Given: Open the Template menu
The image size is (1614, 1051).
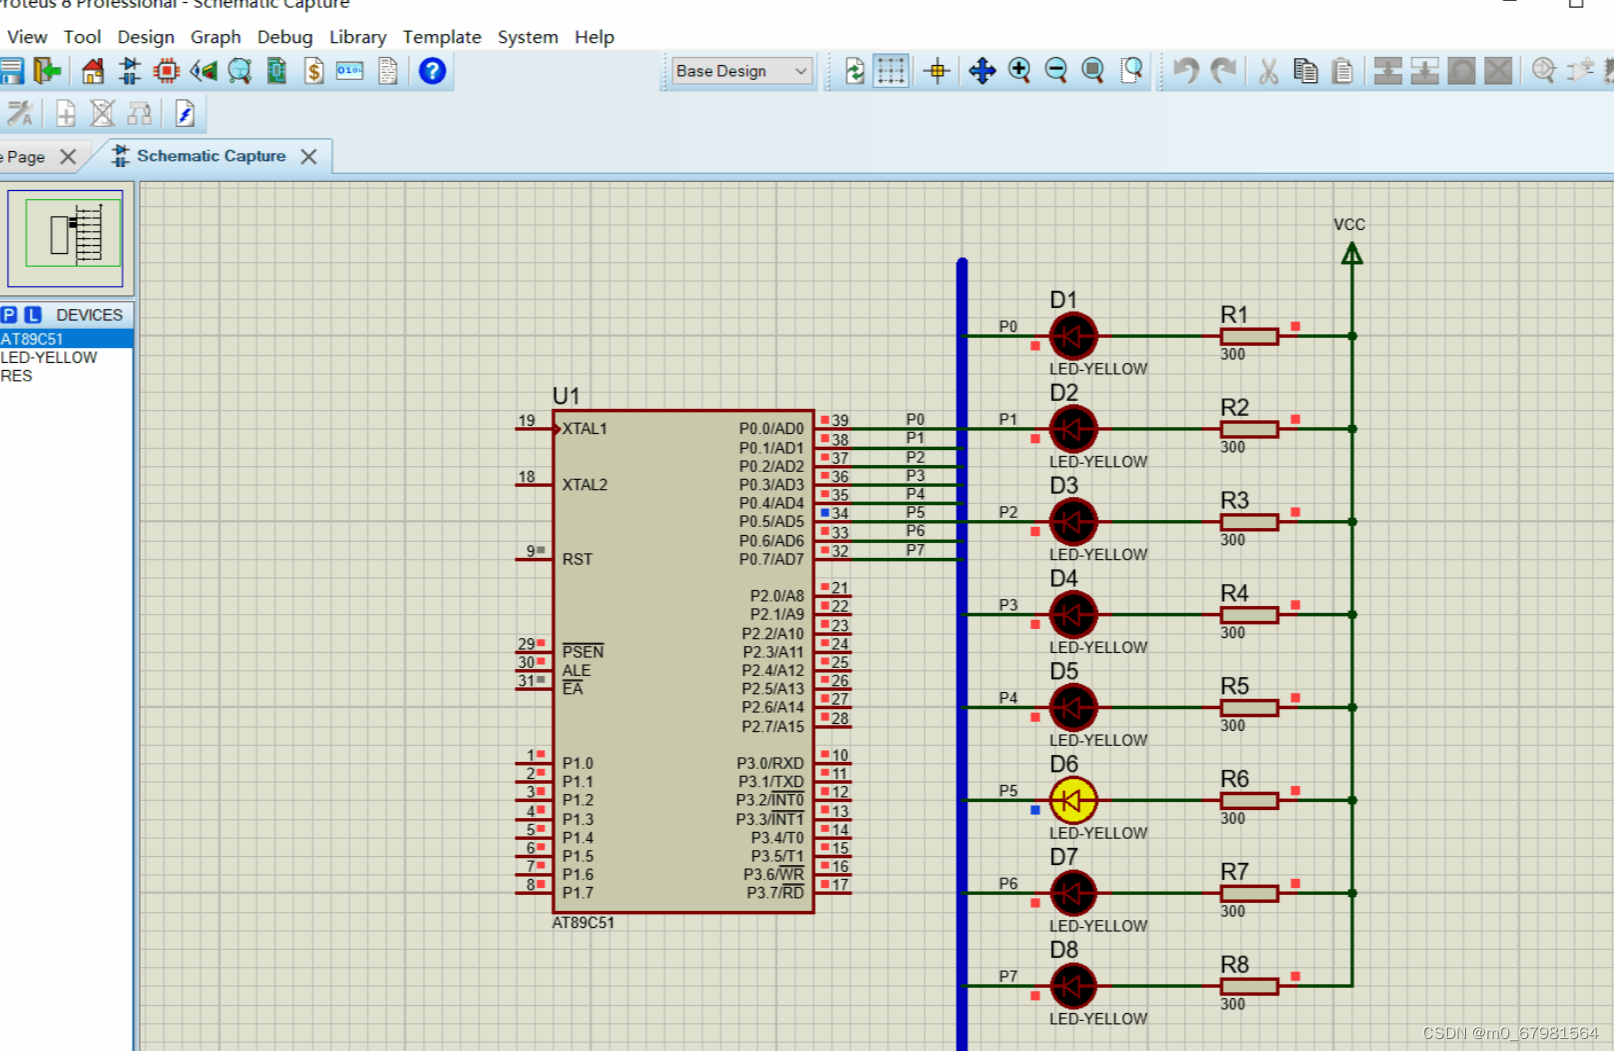Looking at the screenshot, I should click(x=442, y=37).
